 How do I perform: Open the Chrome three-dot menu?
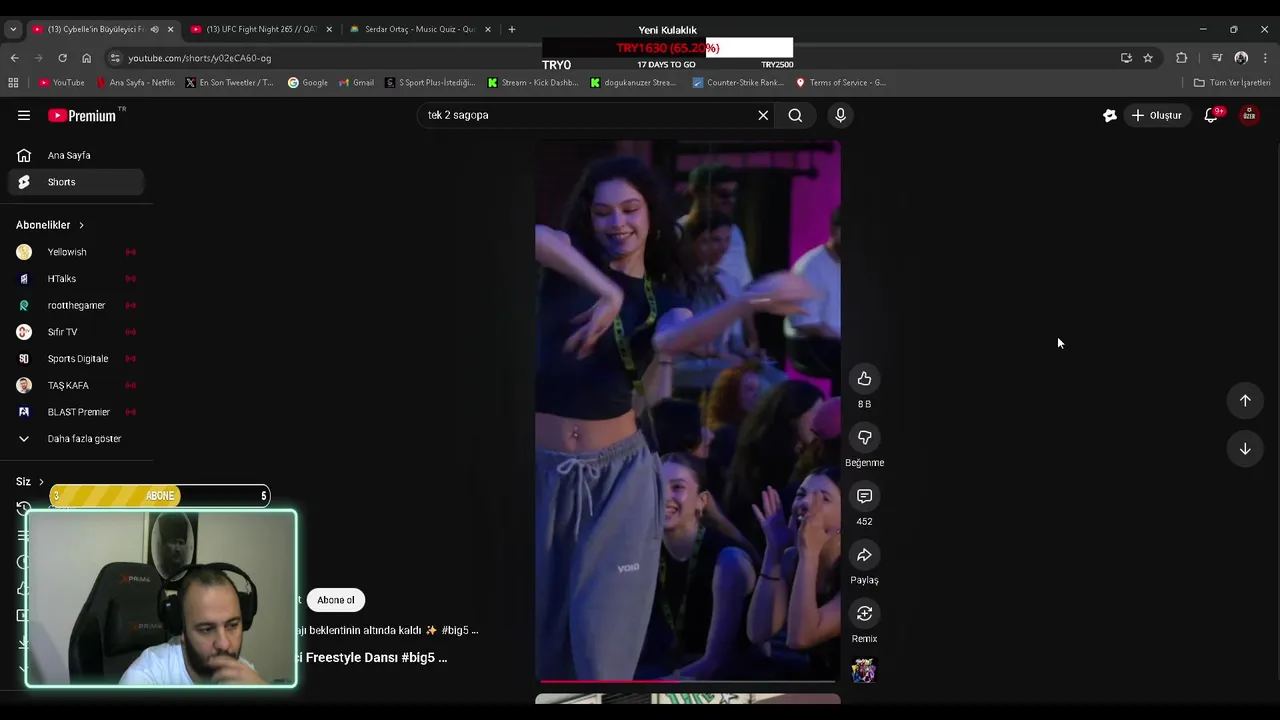pyautogui.click(x=1264, y=58)
